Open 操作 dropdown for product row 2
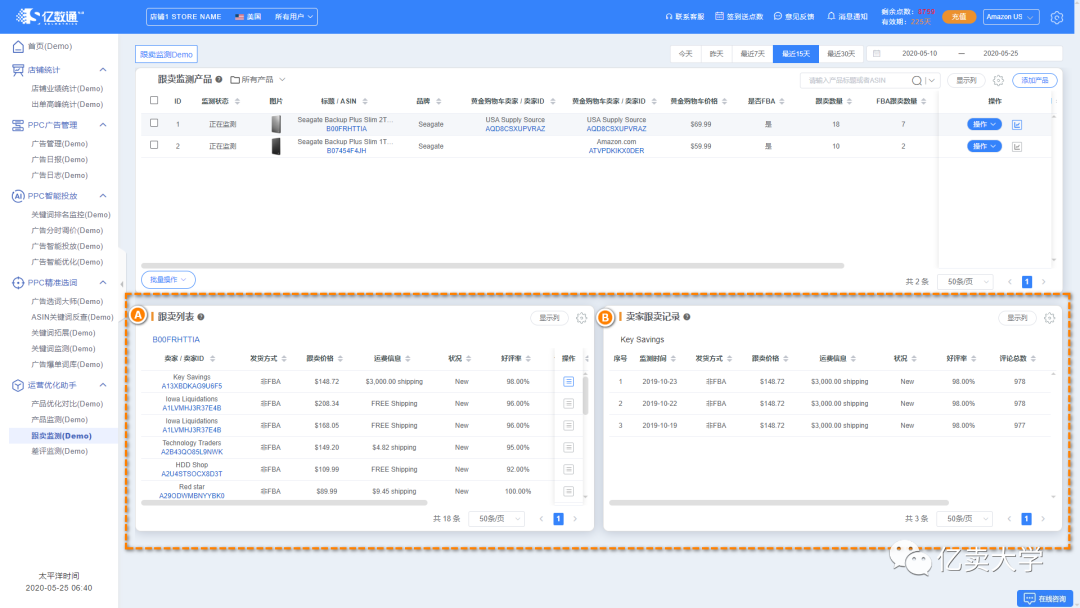Image resolution: width=1080 pixels, height=608 pixels. point(984,147)
